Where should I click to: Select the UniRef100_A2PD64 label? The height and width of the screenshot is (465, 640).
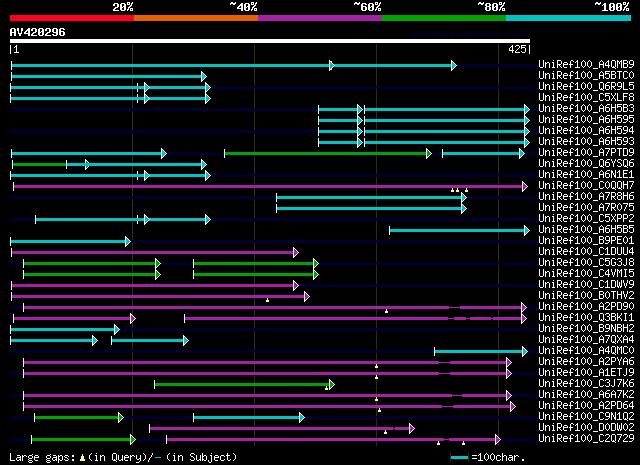[586, 406]
